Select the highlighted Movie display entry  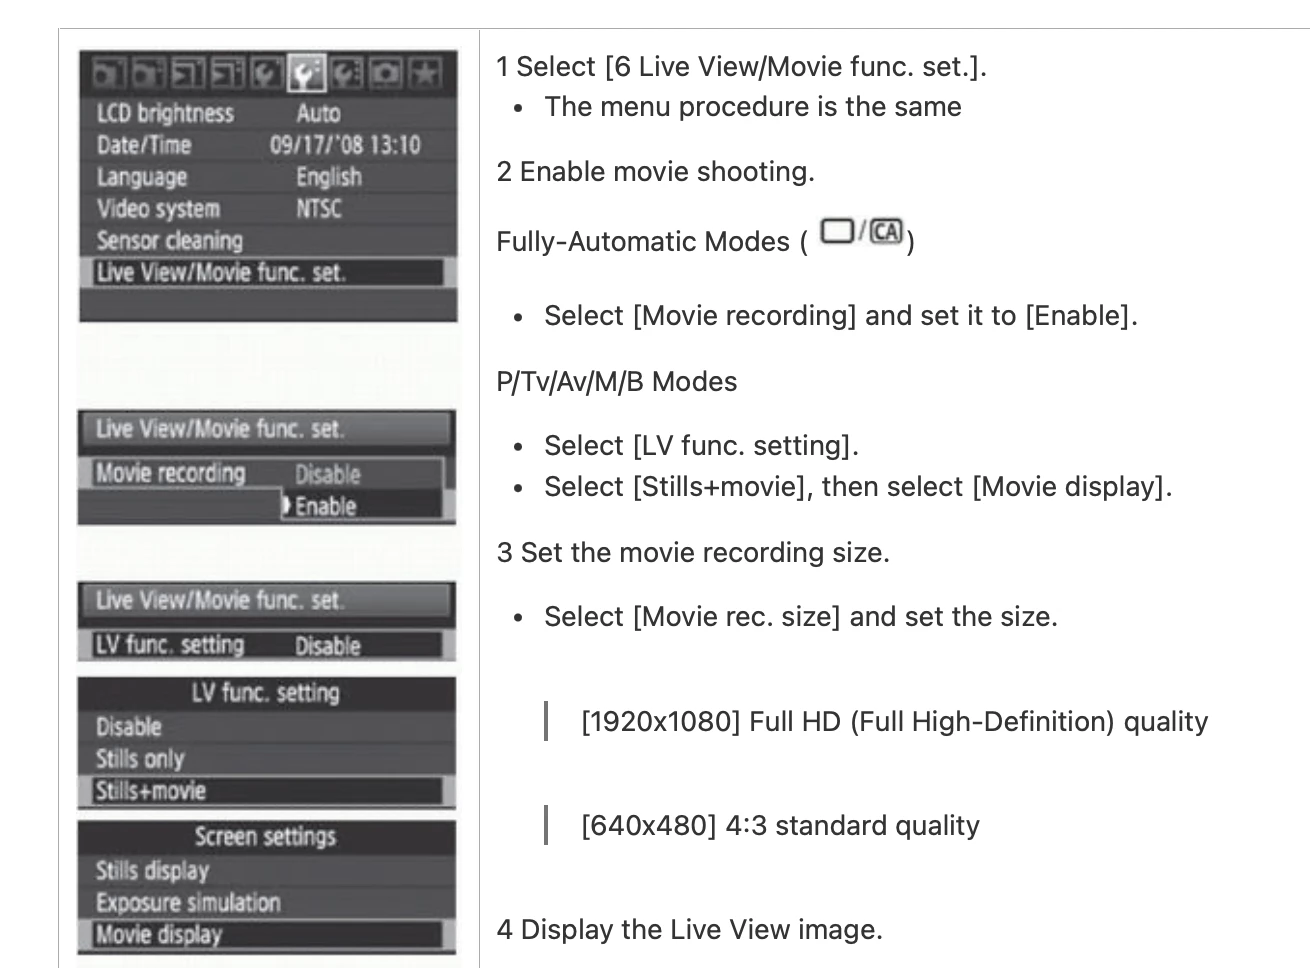click(x=266, y=935)
